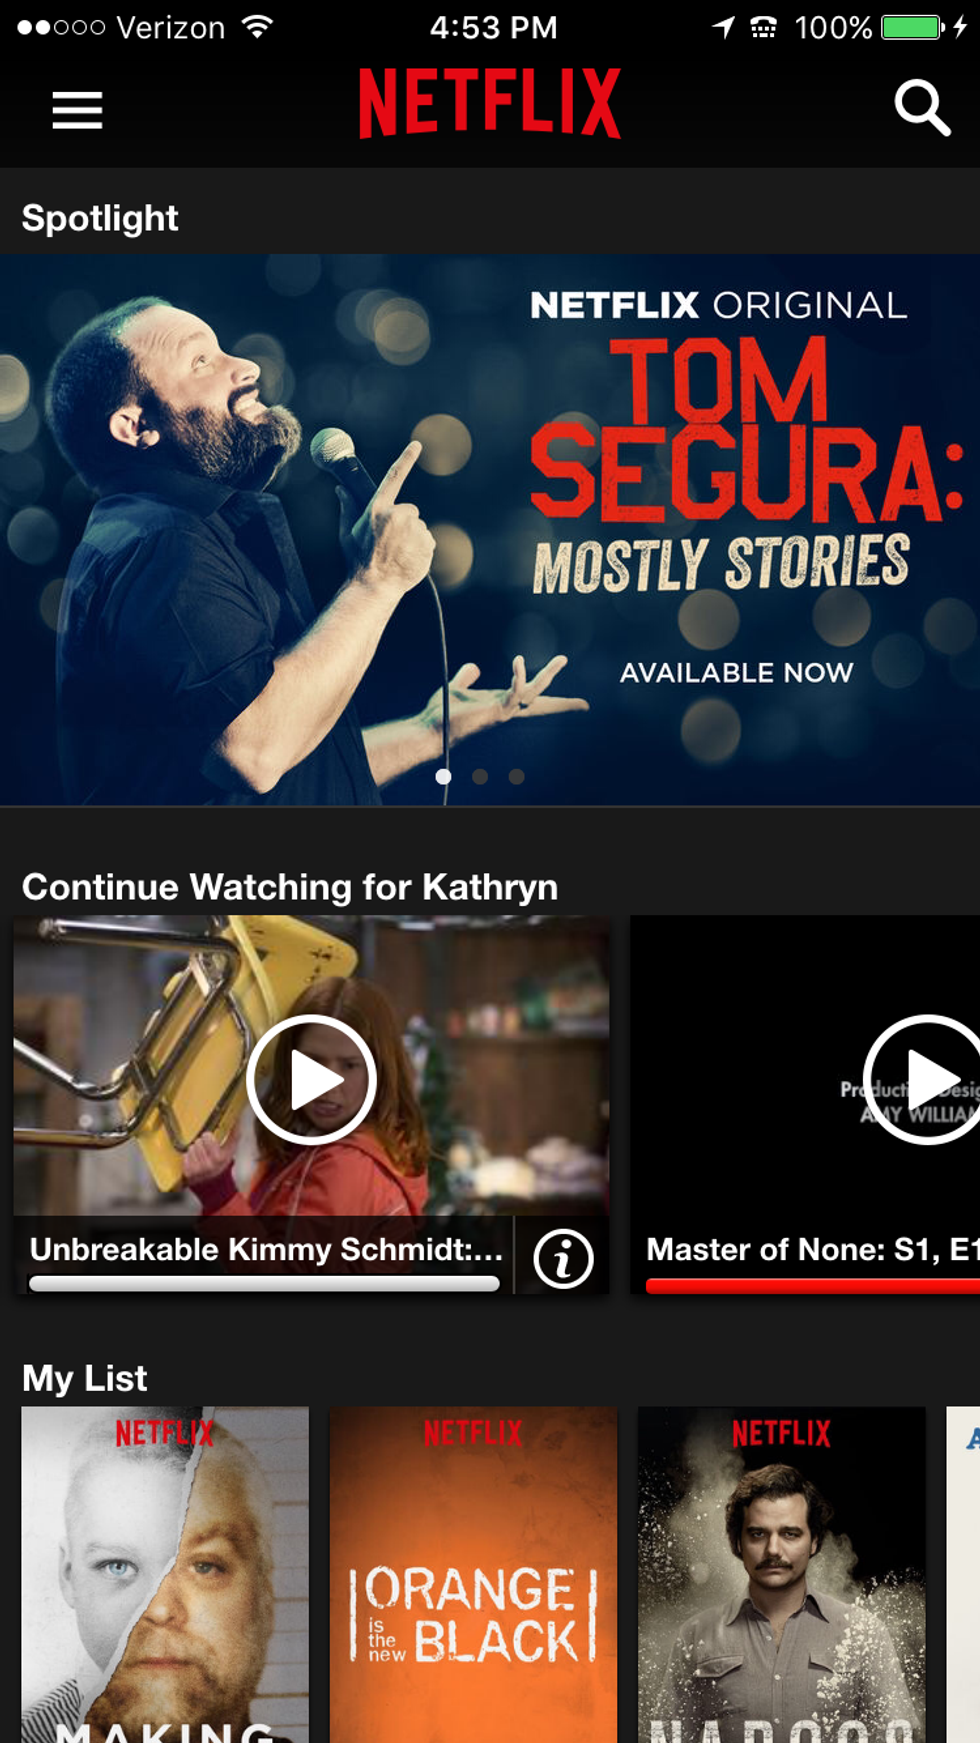Select the first spotlight page dot
980x1743 pixels.
click(443, 776)
